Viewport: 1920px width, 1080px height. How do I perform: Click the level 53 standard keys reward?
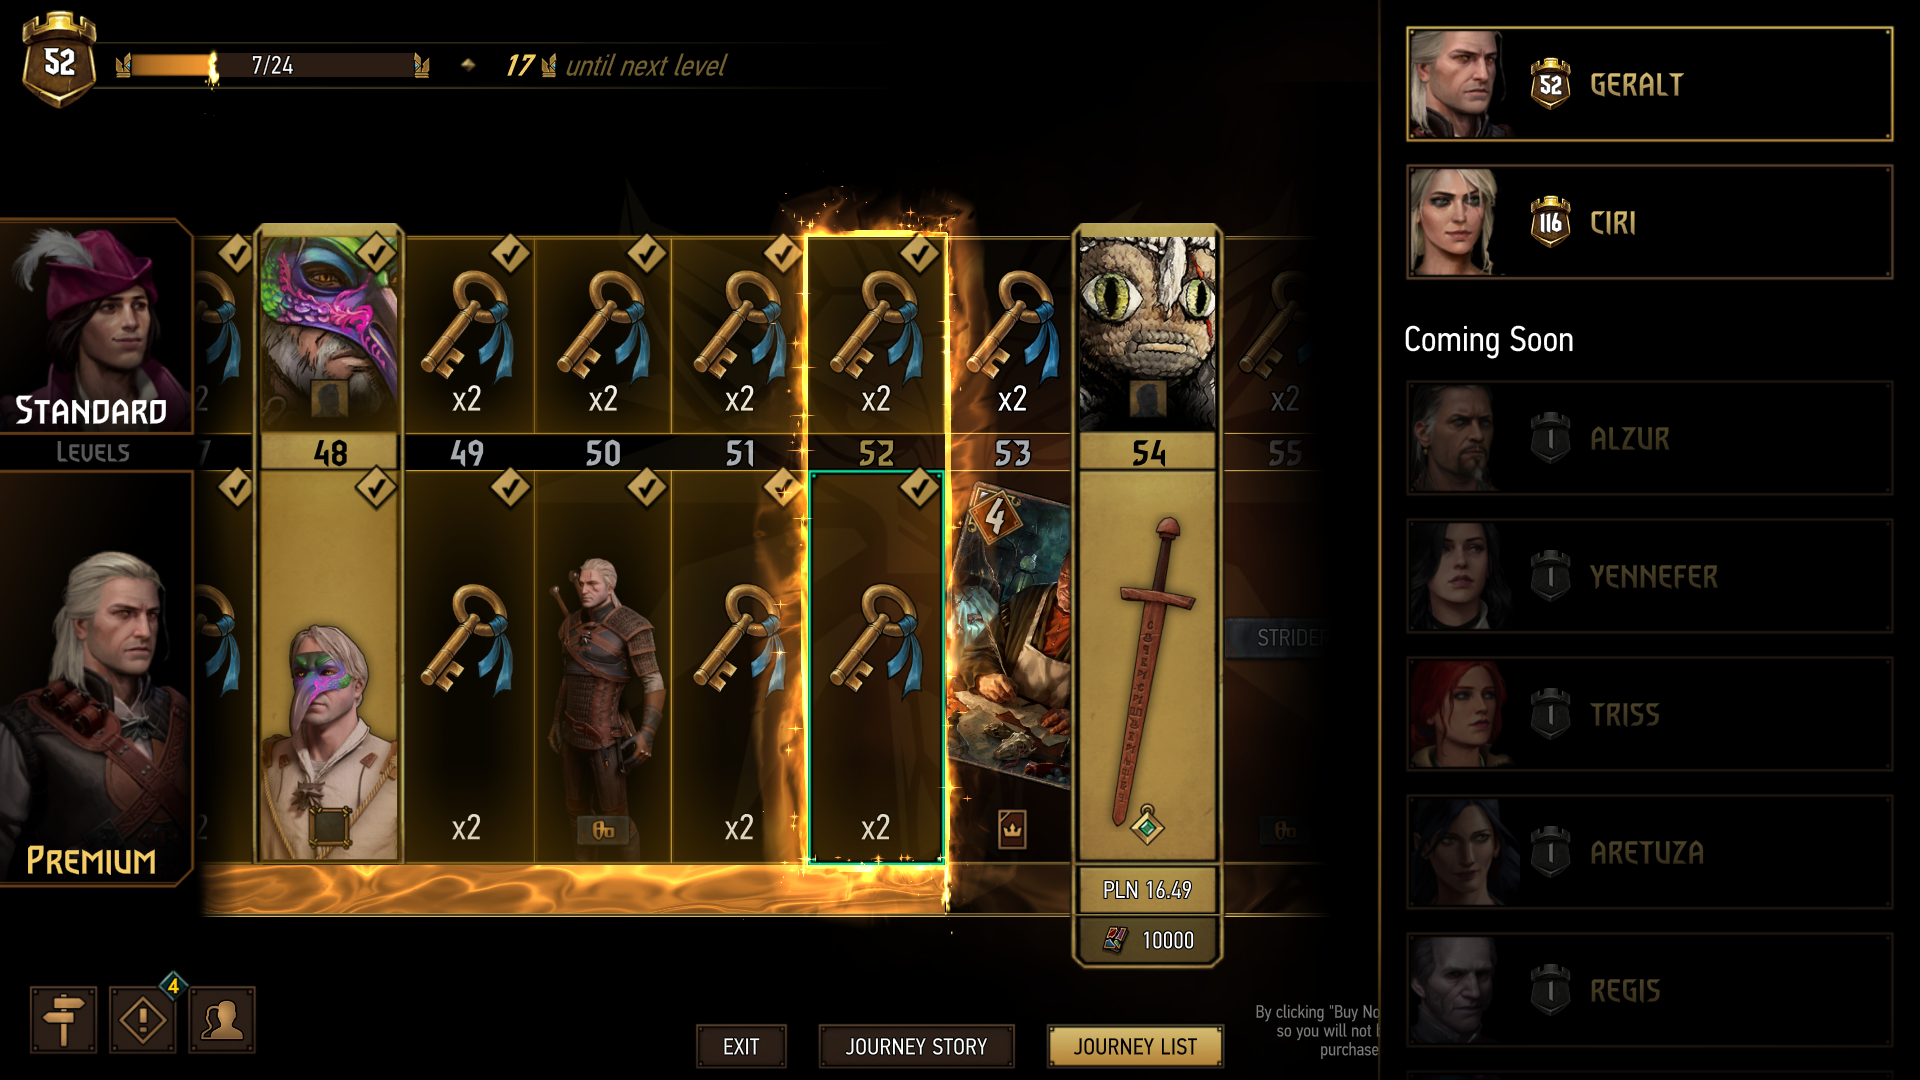pyautogui.click(x=1012, y=337)
